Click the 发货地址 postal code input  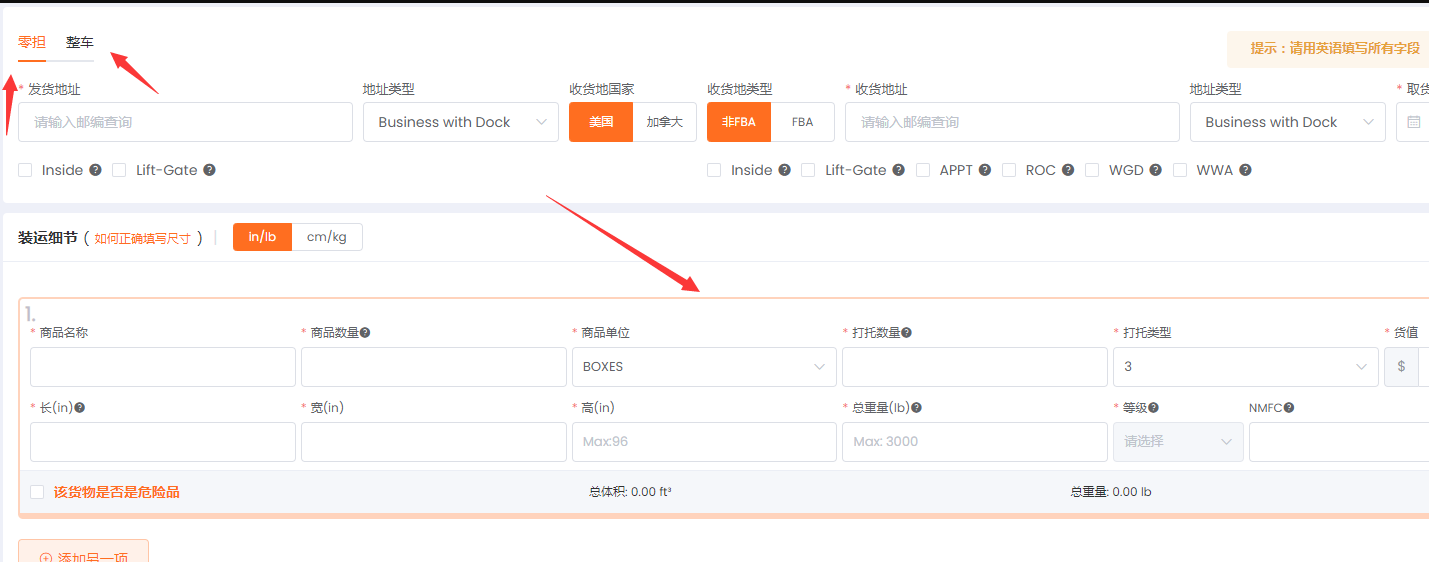[x=185, y=122]
